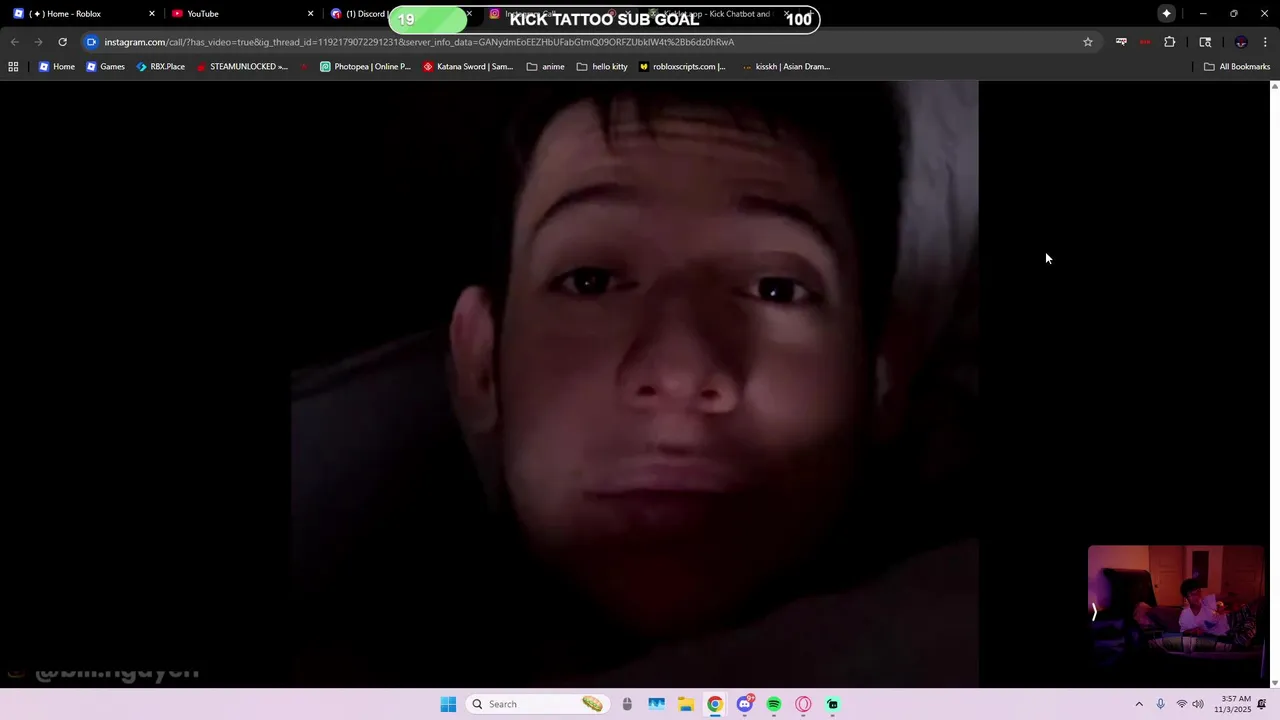Switch to the YouTube tab
Screen dimensions: 1280x720
coord(240,14)
